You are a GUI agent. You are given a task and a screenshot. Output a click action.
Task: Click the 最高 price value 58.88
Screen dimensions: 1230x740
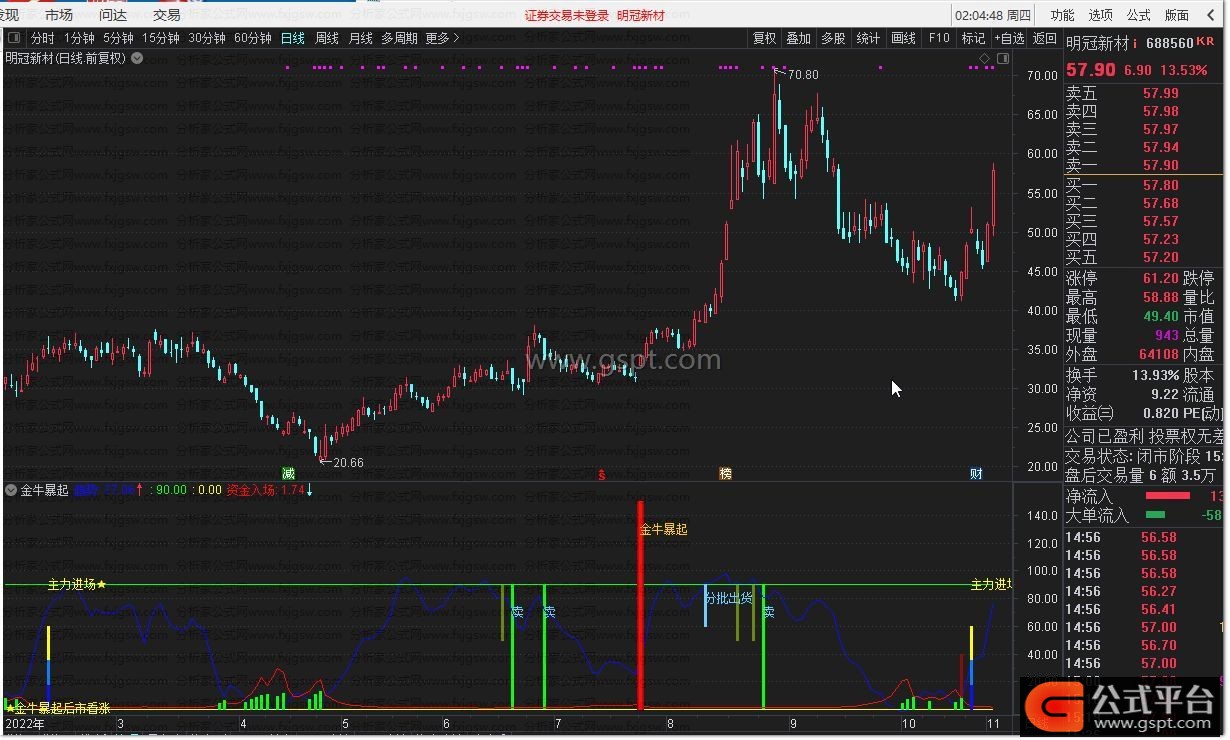[x=1160, y=297]
